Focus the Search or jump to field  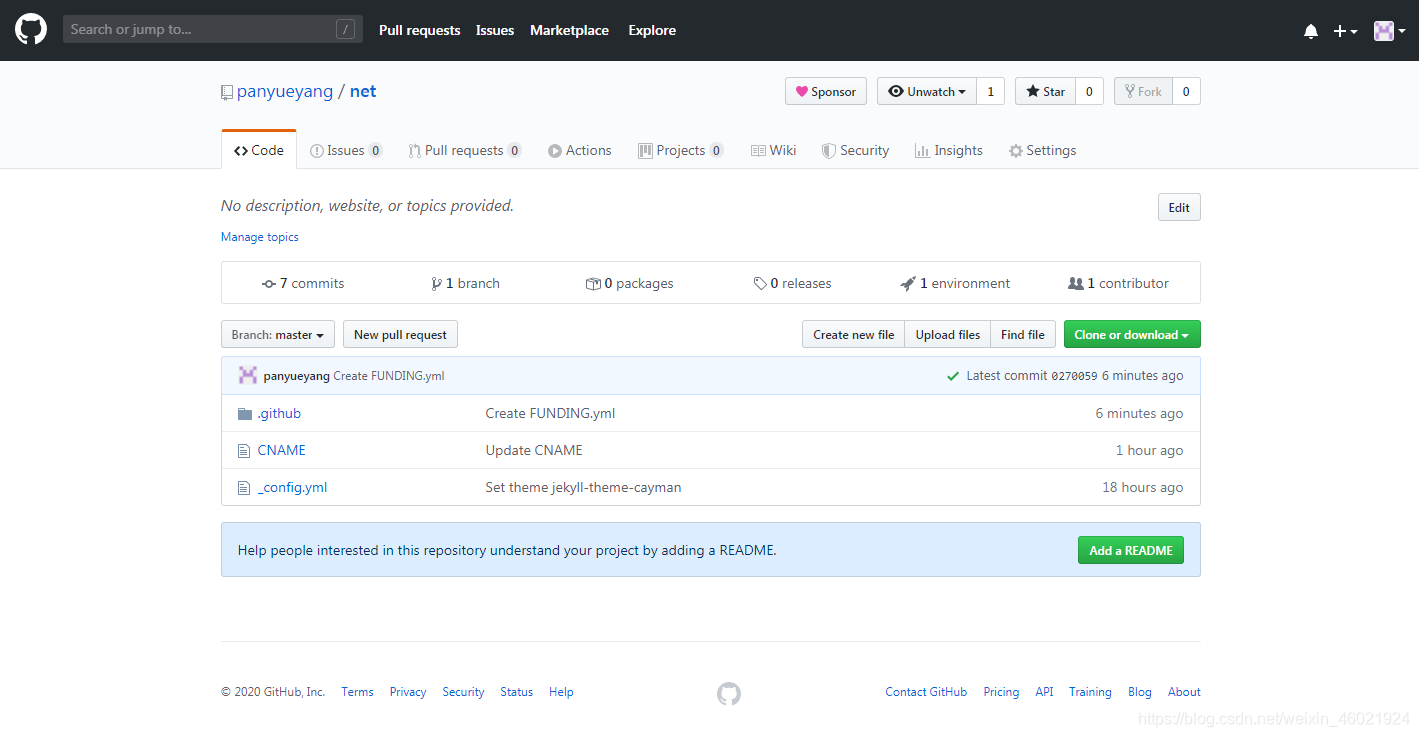[x=213, y=29]
